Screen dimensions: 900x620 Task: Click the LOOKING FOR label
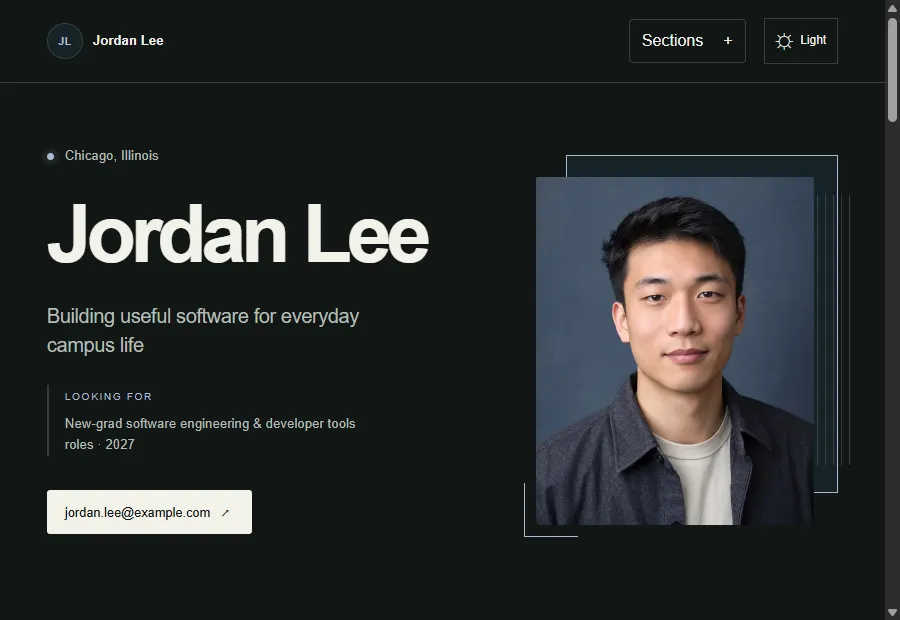108,397
